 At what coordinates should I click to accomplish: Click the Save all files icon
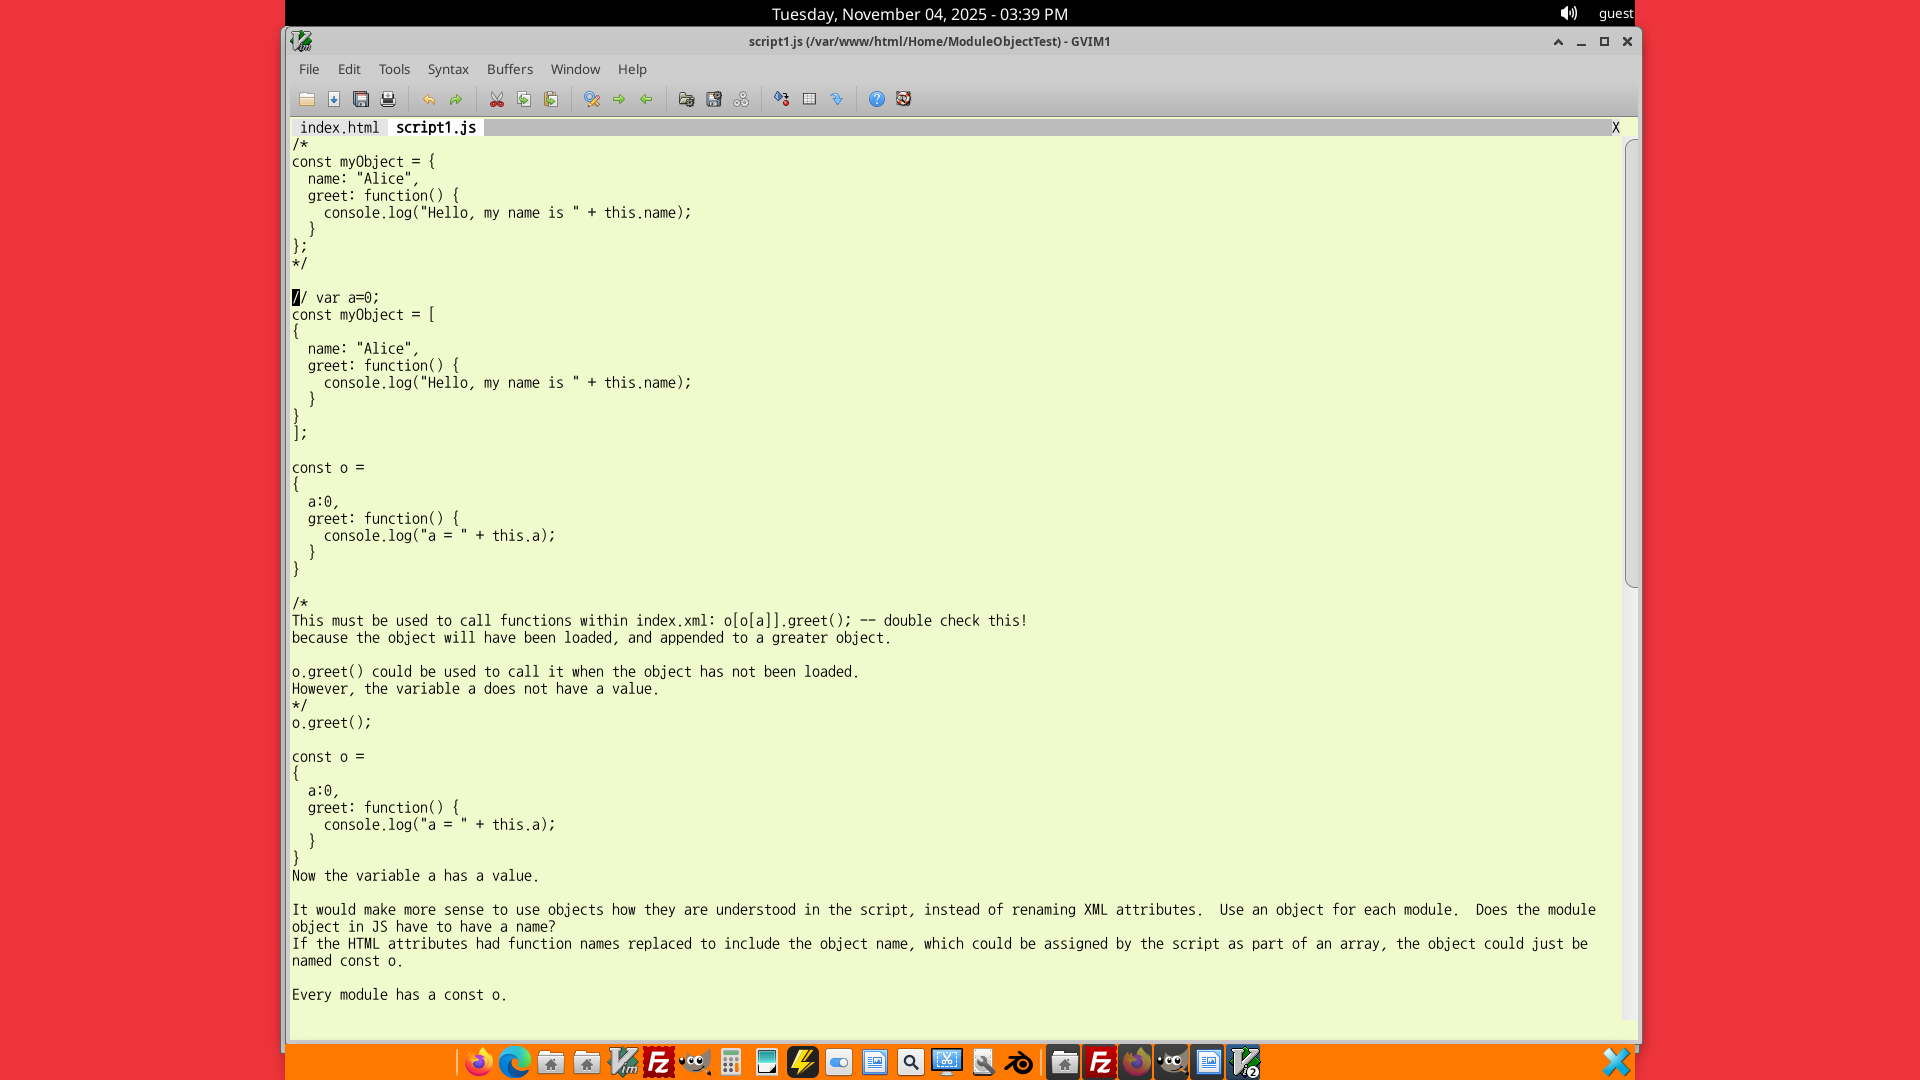(x=361, y=99)
